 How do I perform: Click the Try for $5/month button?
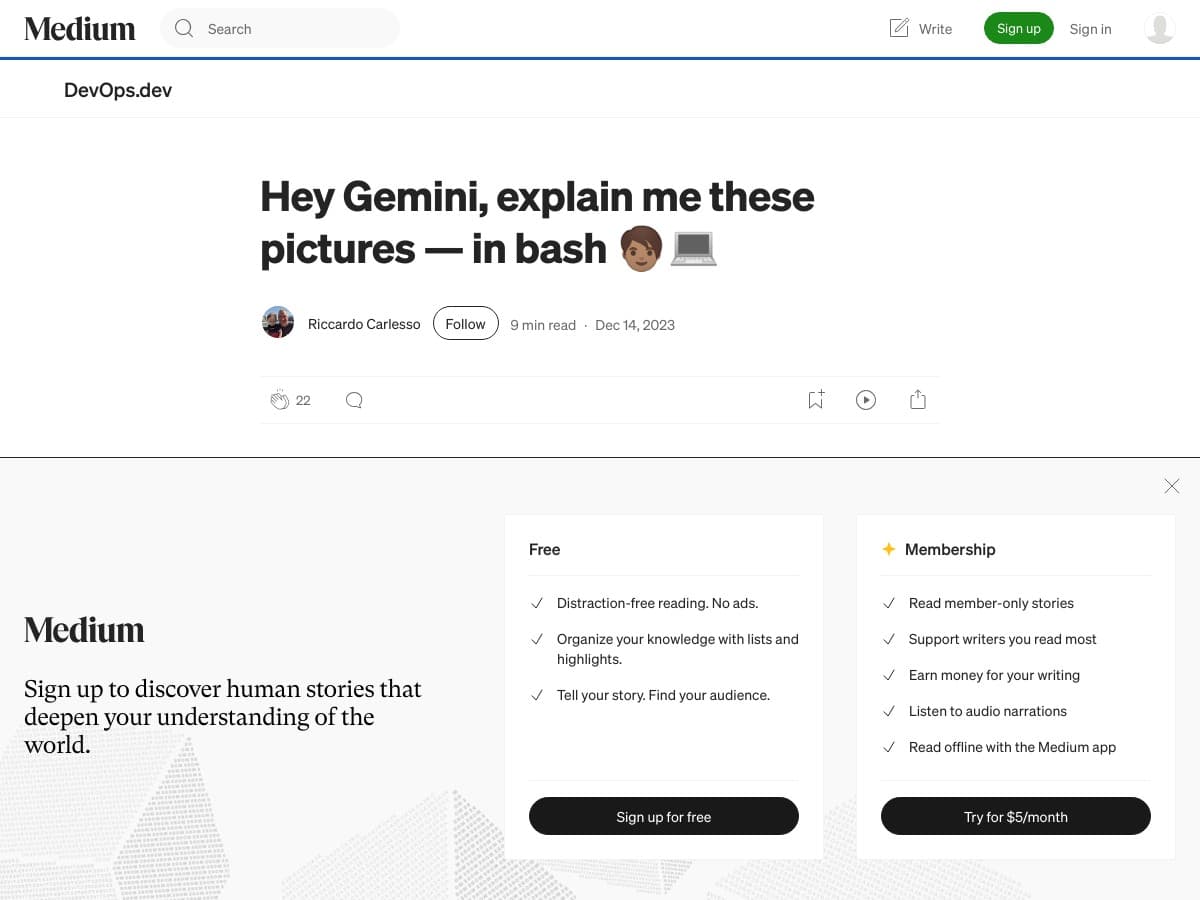(x=1016, y=816)
